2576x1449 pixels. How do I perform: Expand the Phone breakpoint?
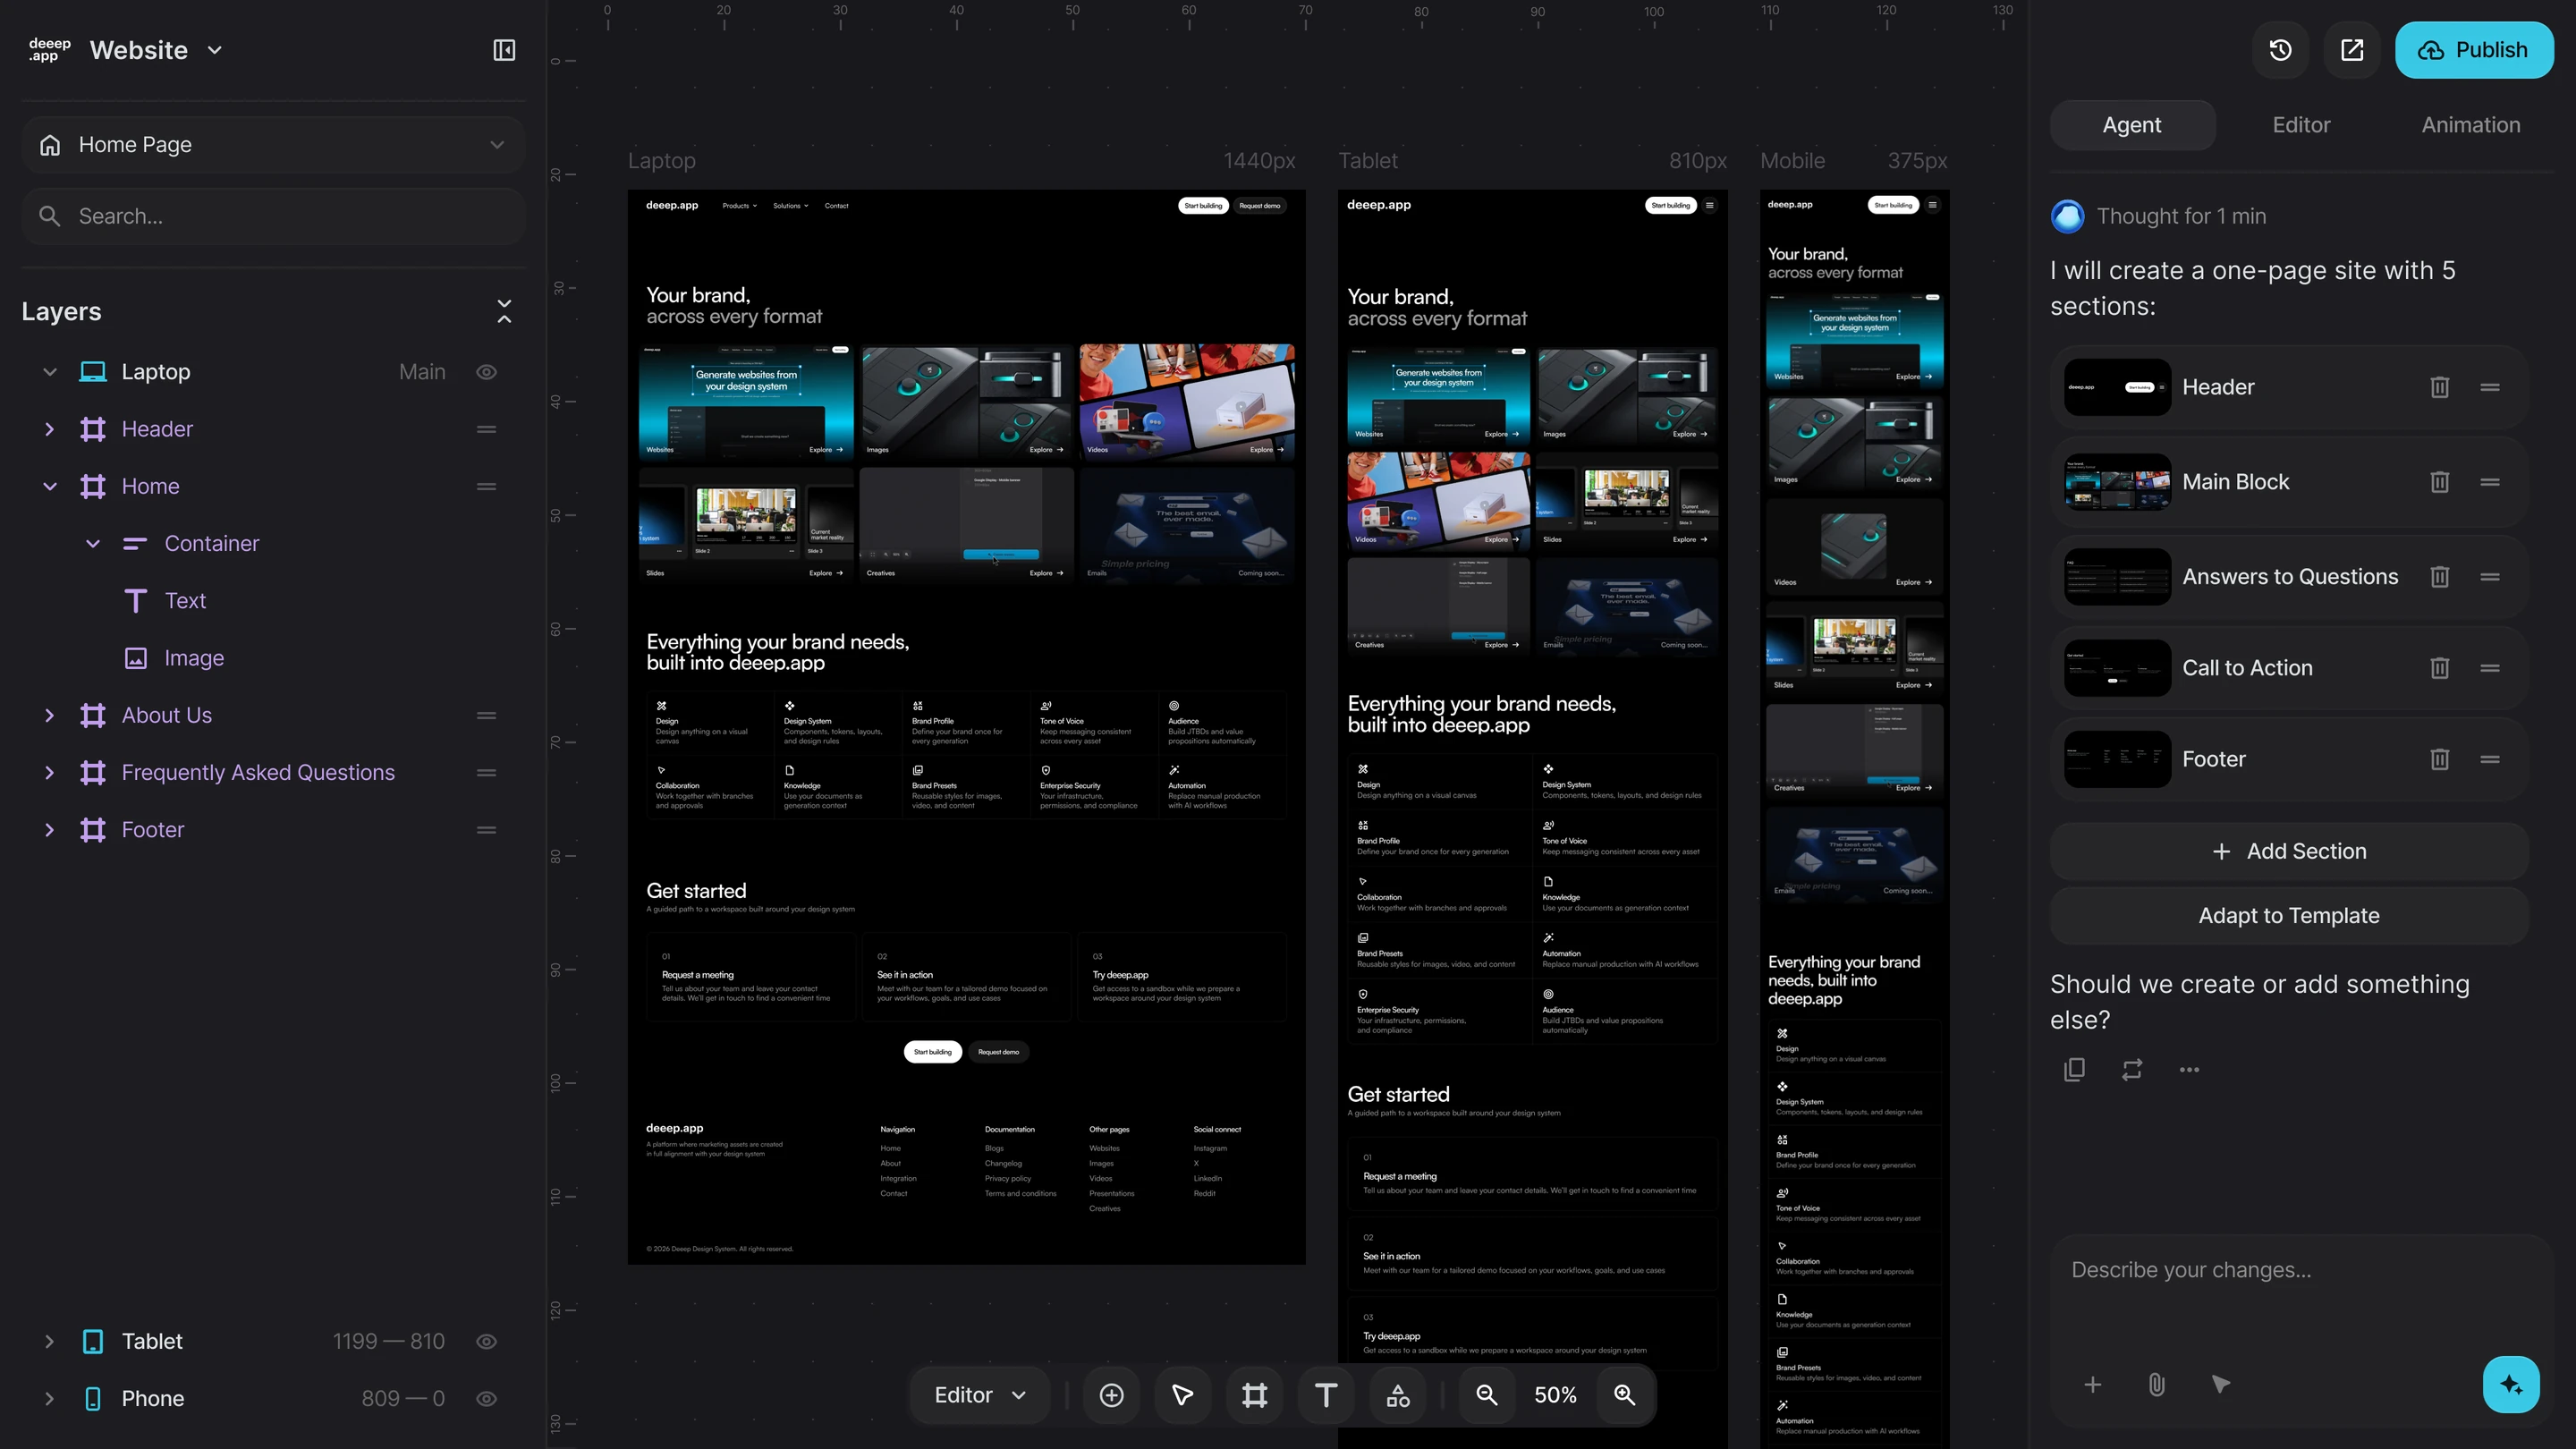pyautogui.click(x=49, y=1398)
